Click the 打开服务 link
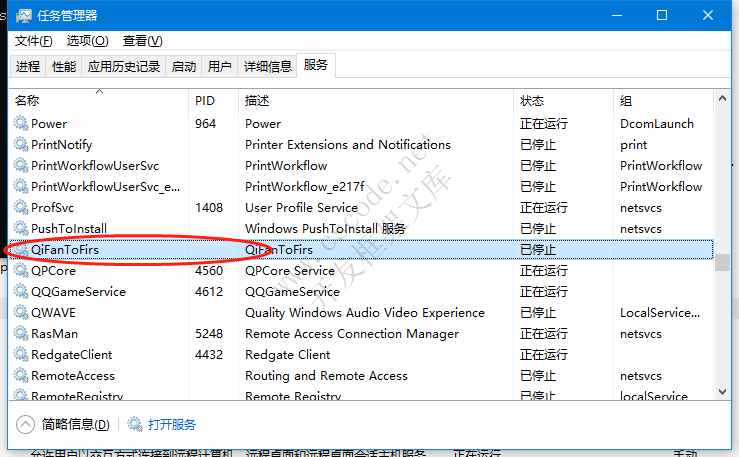739x457 pixels. point(172,424)
